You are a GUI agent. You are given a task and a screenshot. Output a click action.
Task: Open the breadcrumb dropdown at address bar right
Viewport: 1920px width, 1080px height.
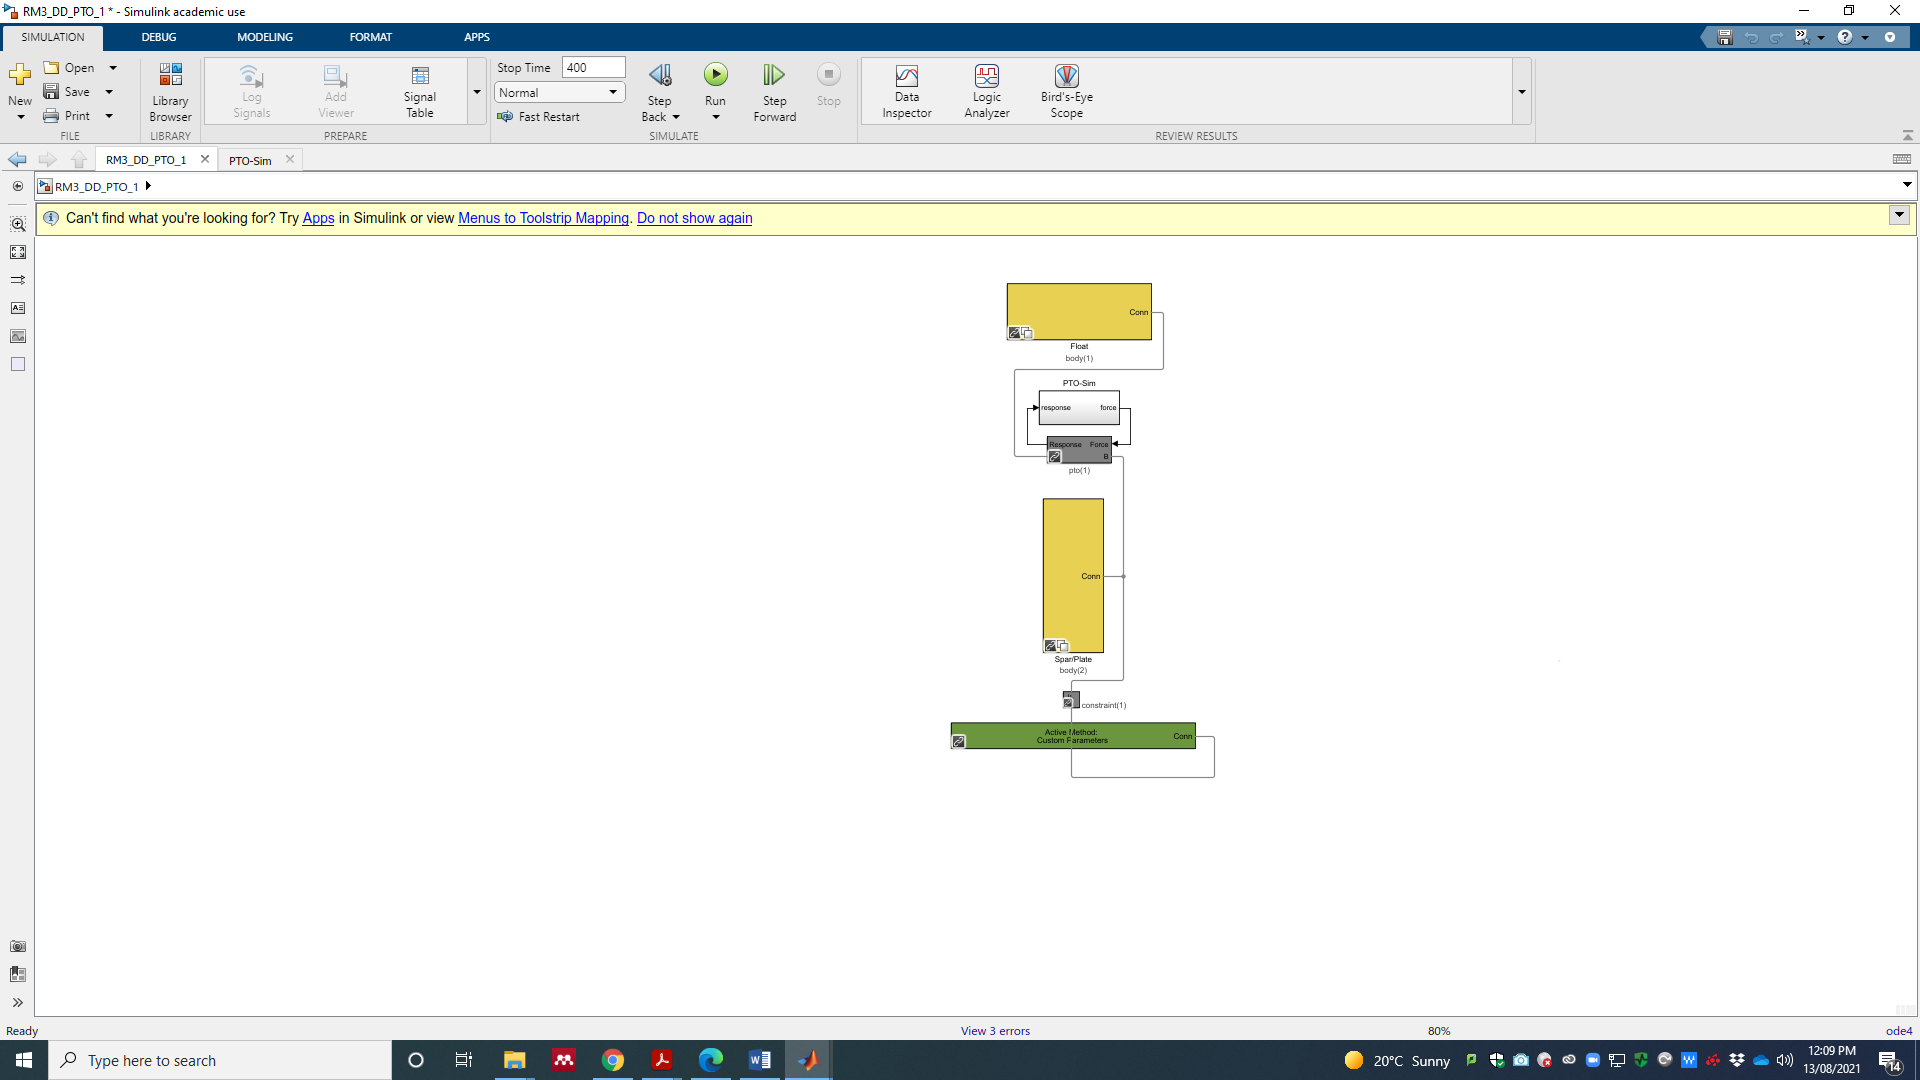pyautogui.click(x=1906, y=185)
